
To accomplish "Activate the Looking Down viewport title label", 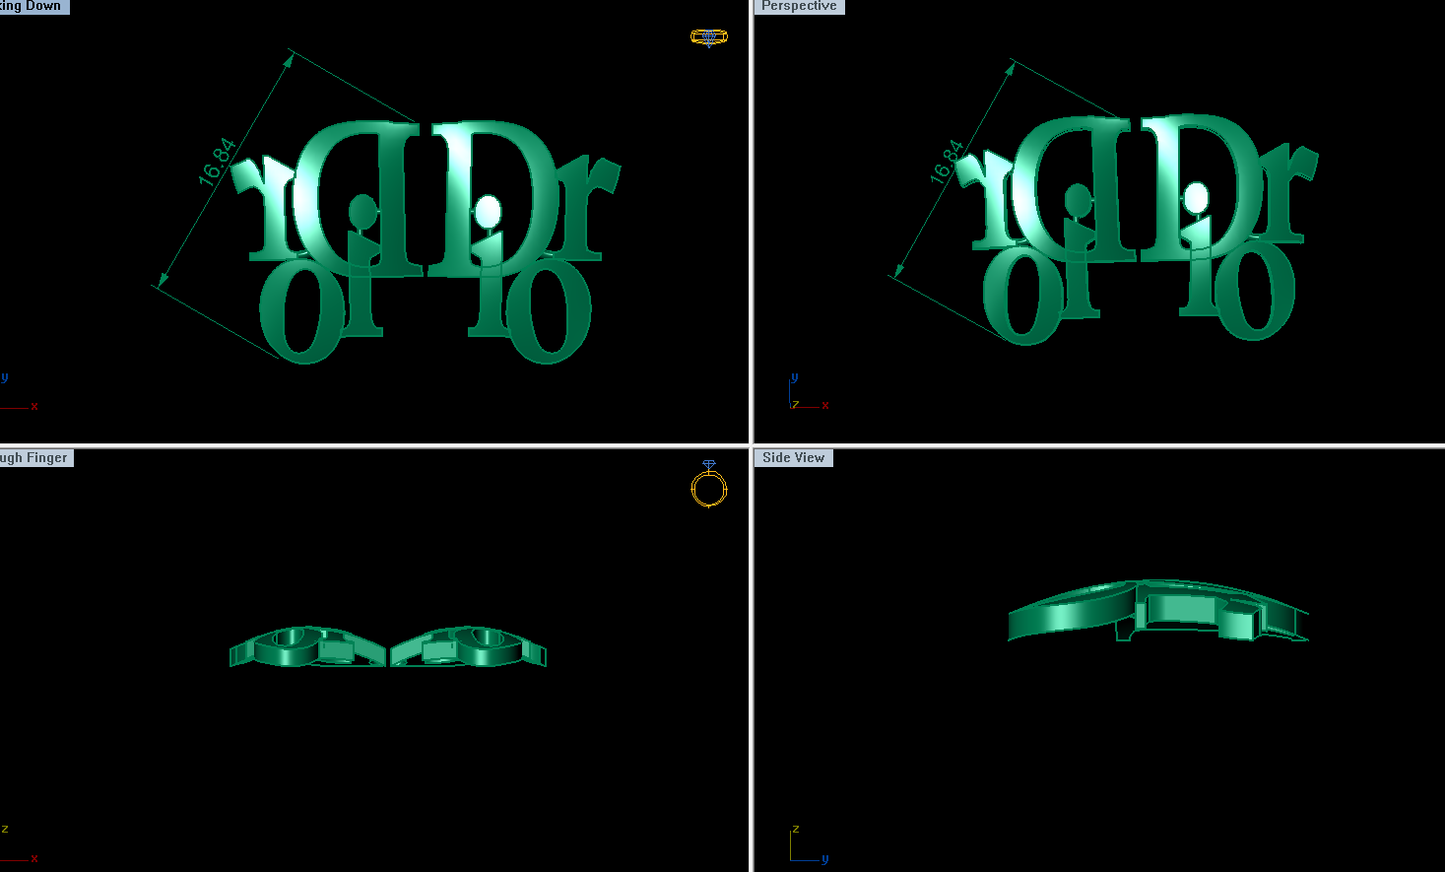I will point(34,6).
